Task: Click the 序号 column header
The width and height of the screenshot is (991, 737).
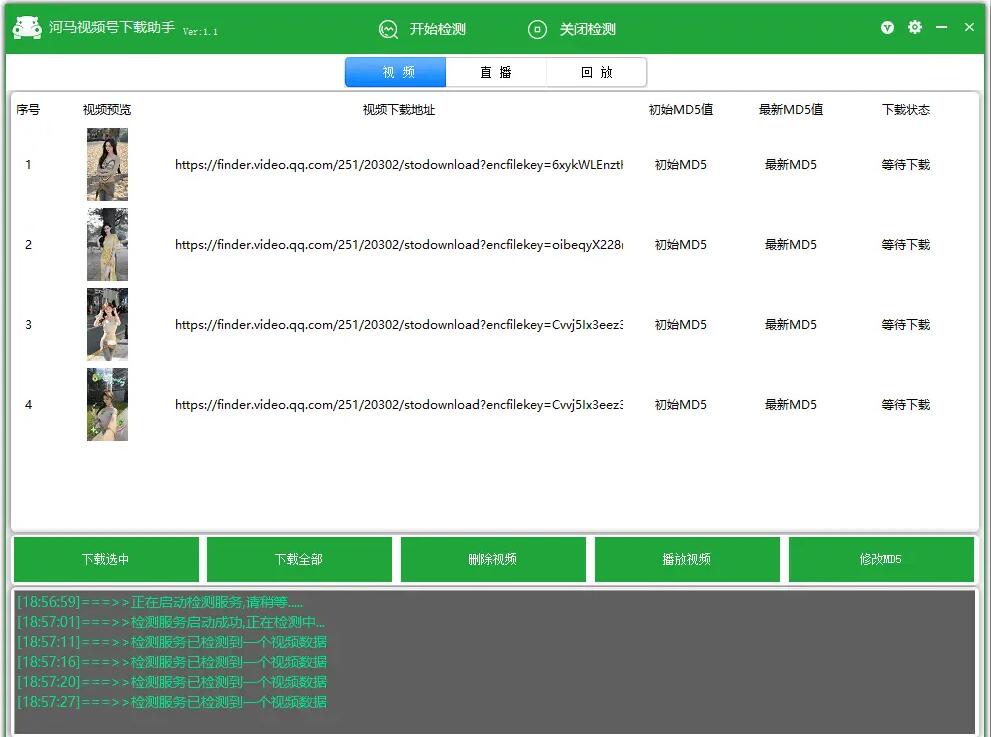Action: (x=28, y=109)
